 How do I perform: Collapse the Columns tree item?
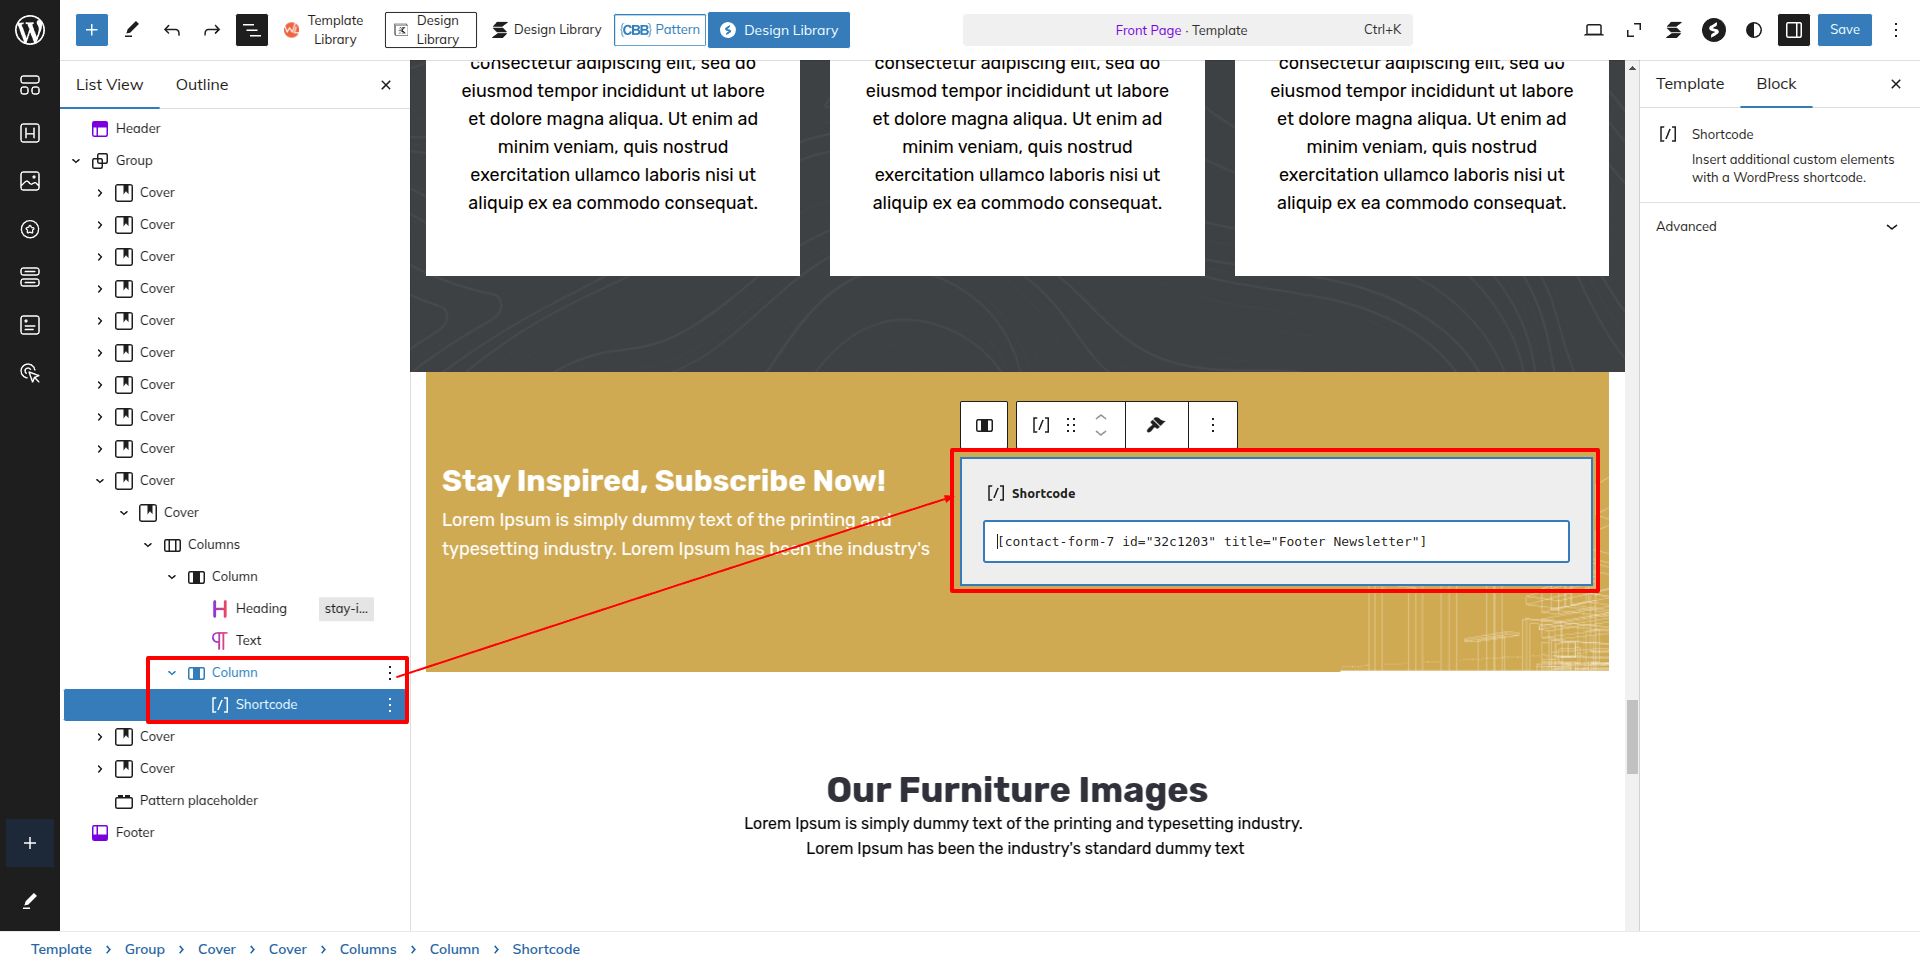click(148, 544)
